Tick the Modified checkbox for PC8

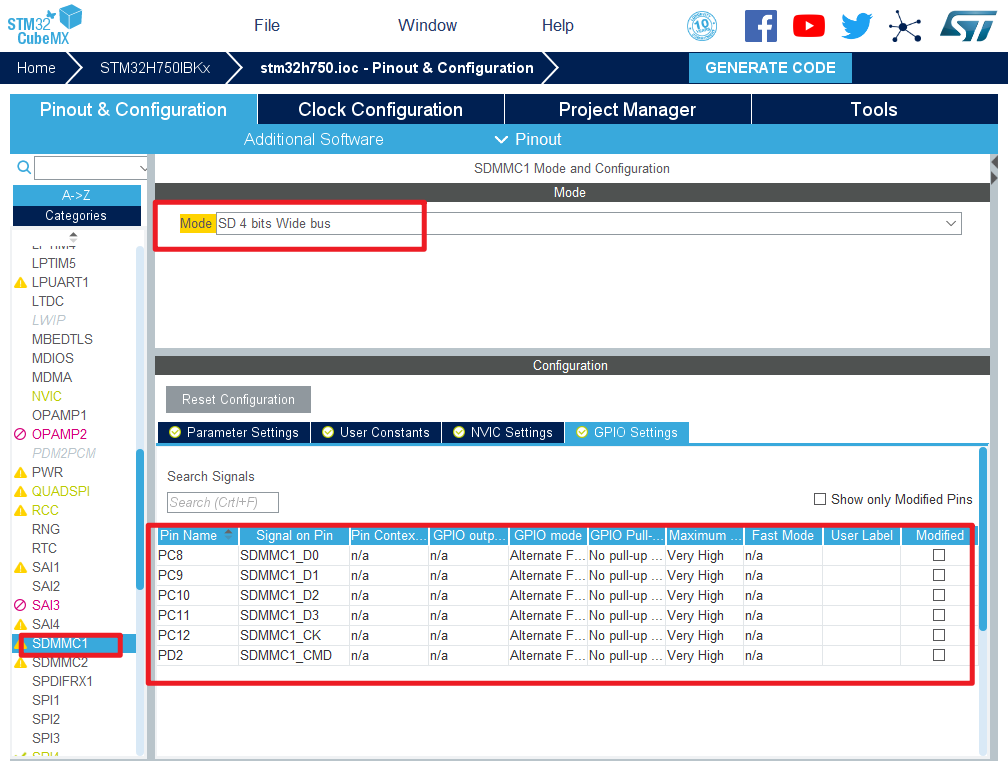click(939, 555)
